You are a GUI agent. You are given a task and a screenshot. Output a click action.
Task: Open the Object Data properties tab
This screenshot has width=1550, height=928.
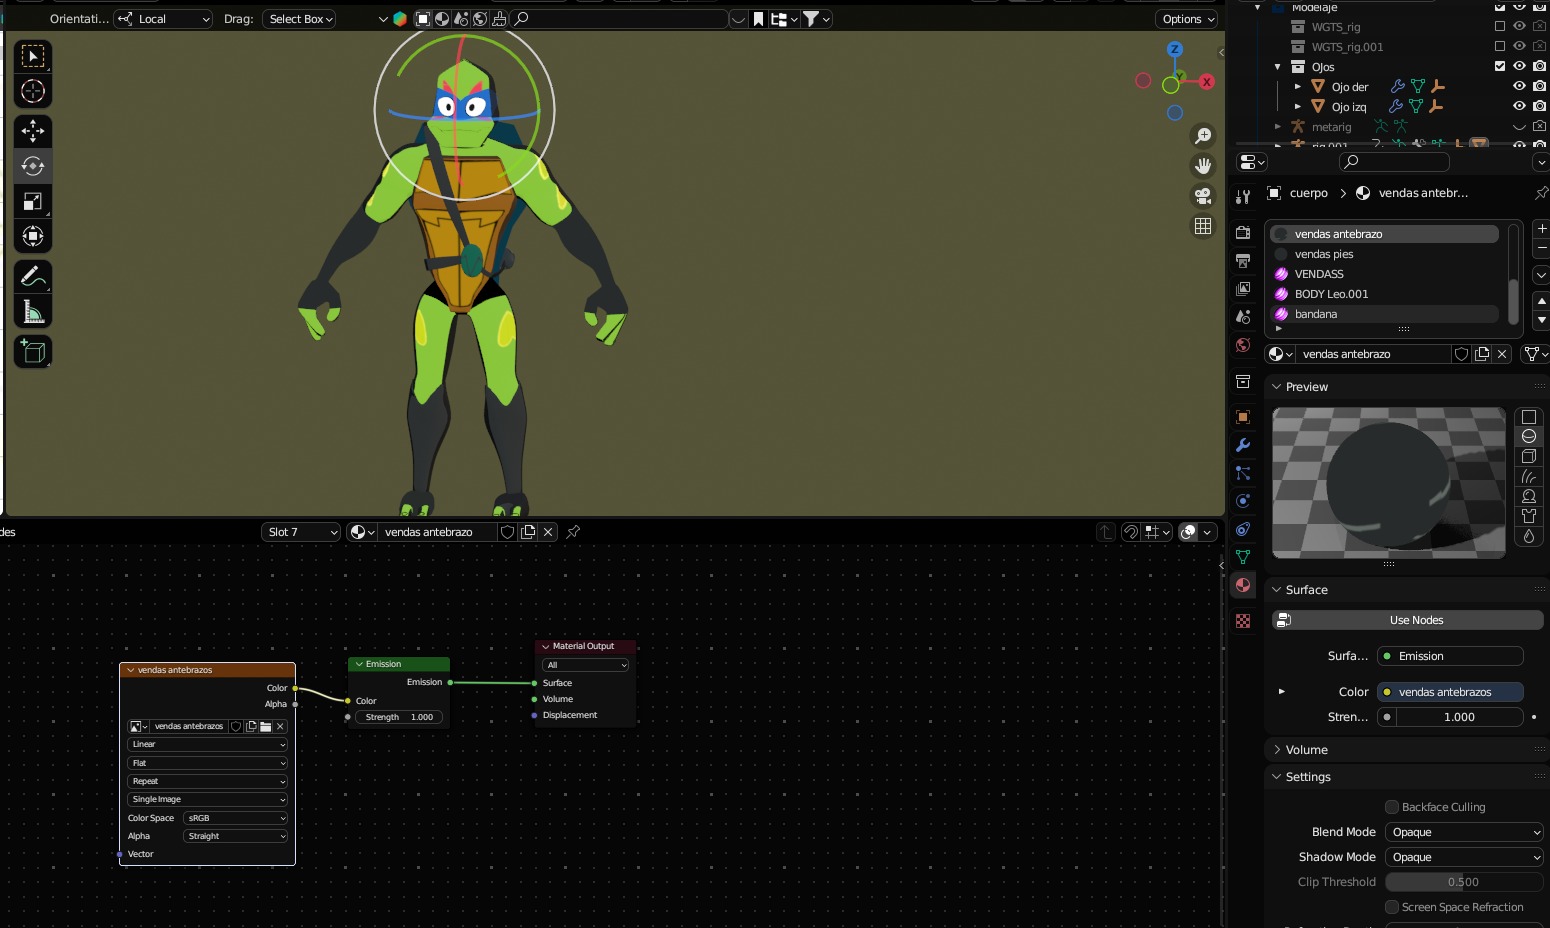[1243, 557]
